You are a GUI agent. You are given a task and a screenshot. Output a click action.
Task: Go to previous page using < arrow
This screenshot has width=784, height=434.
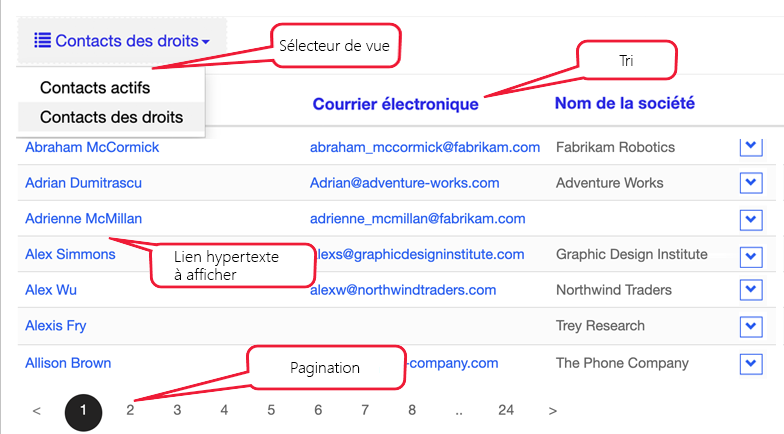(x=36, y=410)
